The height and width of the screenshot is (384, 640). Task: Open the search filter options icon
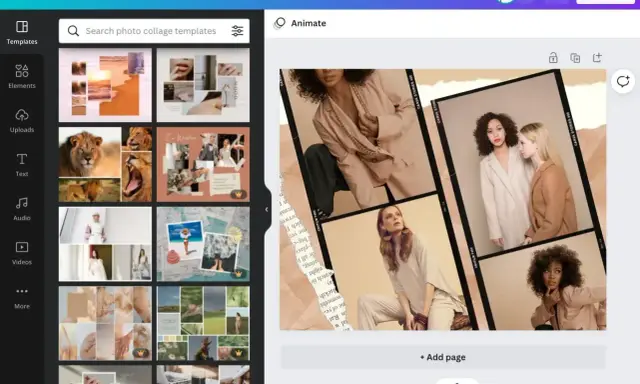pos(237,31)
